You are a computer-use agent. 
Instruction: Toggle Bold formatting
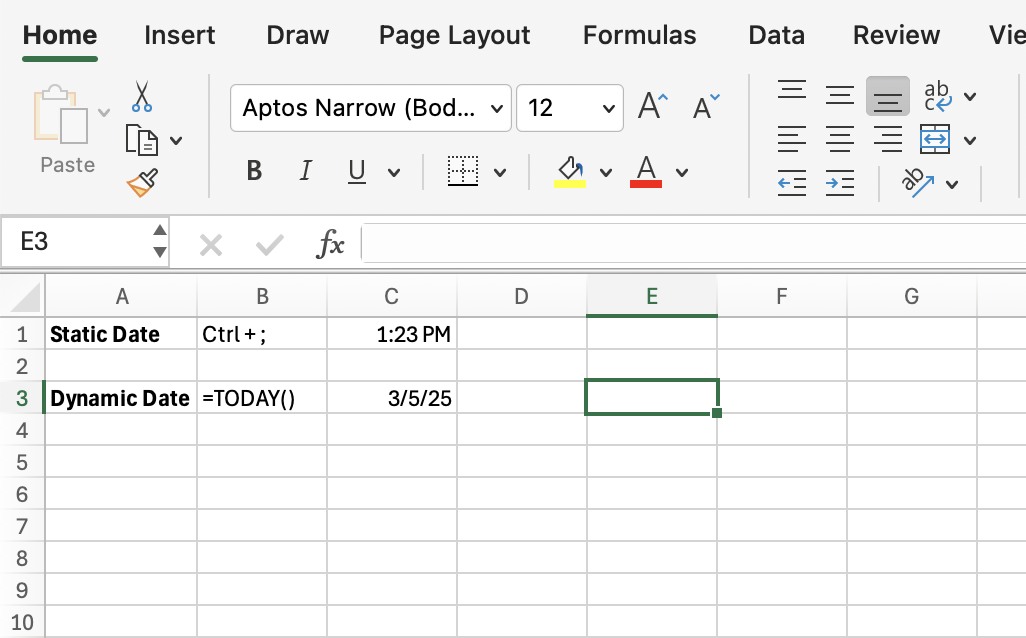coord(253,171)
